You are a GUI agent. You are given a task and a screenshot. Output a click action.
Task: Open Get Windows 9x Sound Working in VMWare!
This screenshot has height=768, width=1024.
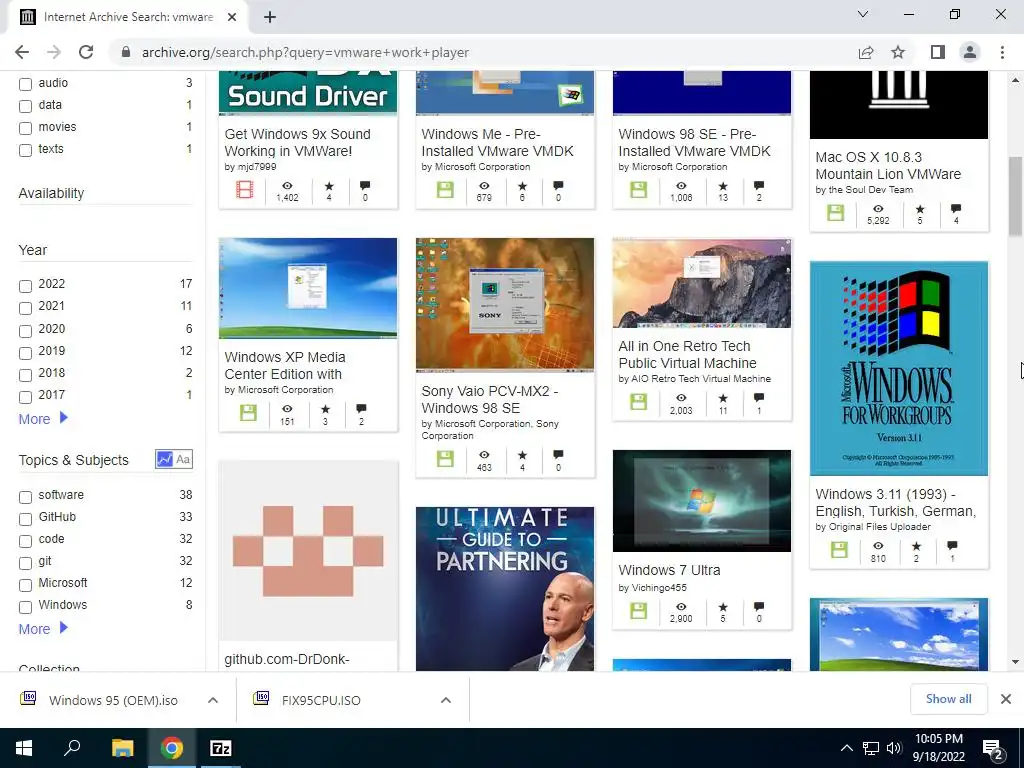pos(297,142)
